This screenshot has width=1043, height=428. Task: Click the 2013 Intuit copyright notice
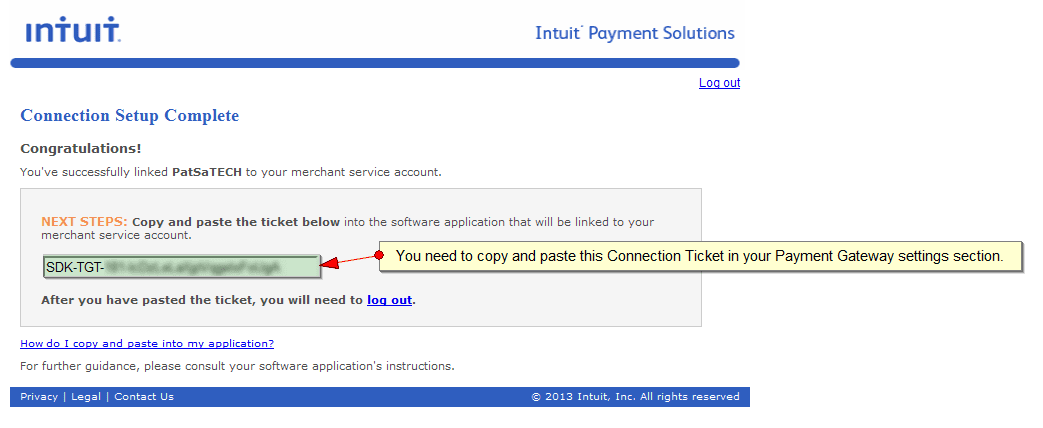click(x=635, y=397)
